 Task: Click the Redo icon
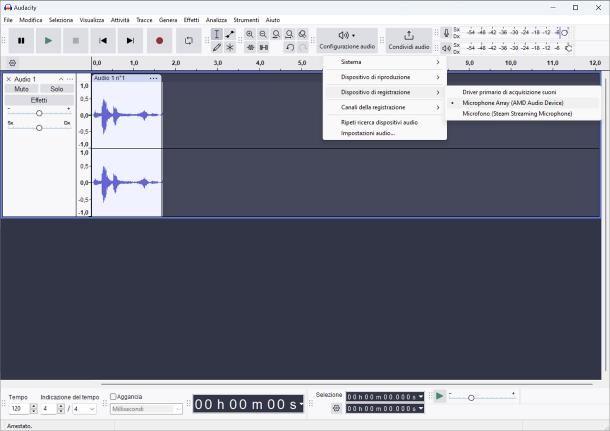pyautogui.click(x=303, y=47)
